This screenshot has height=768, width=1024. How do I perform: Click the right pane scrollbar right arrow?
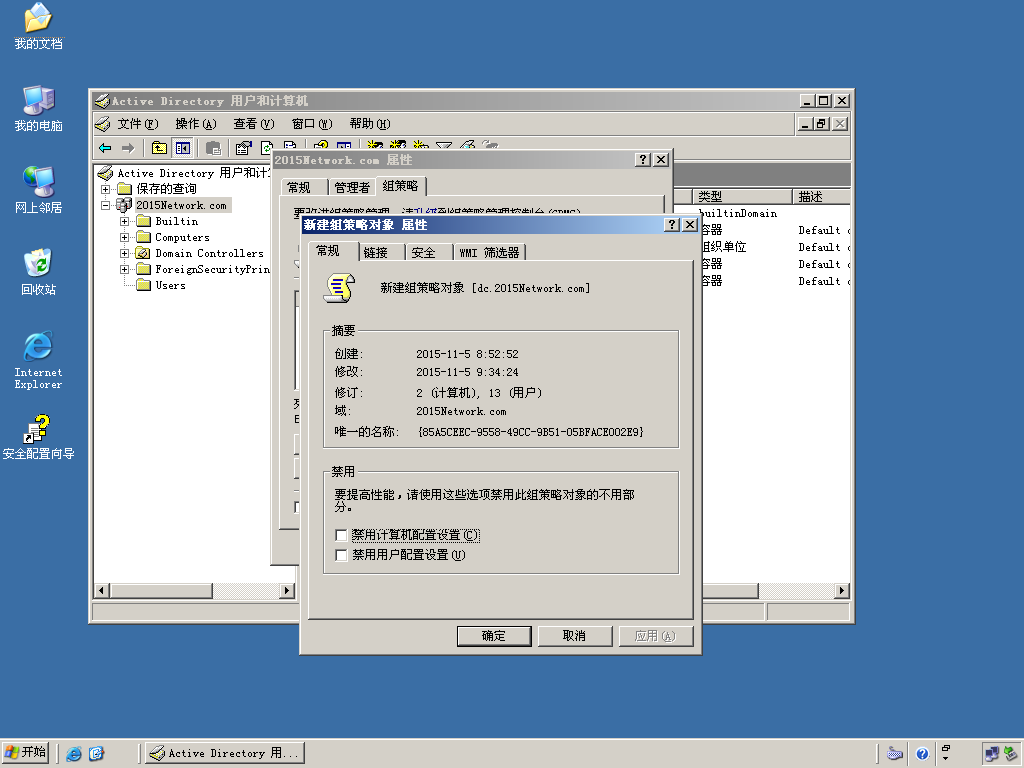(842, 591)
